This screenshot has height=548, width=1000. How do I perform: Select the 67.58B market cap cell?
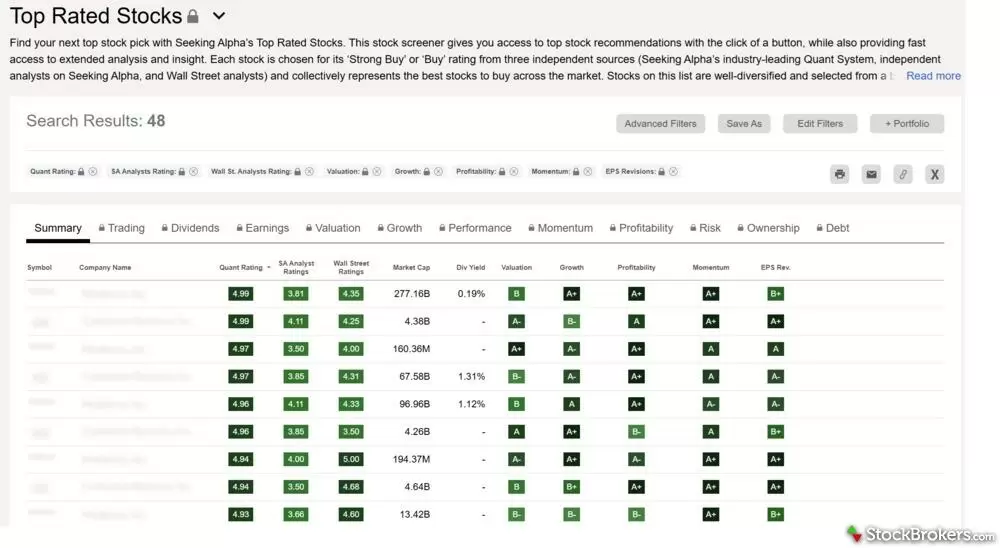415,376
